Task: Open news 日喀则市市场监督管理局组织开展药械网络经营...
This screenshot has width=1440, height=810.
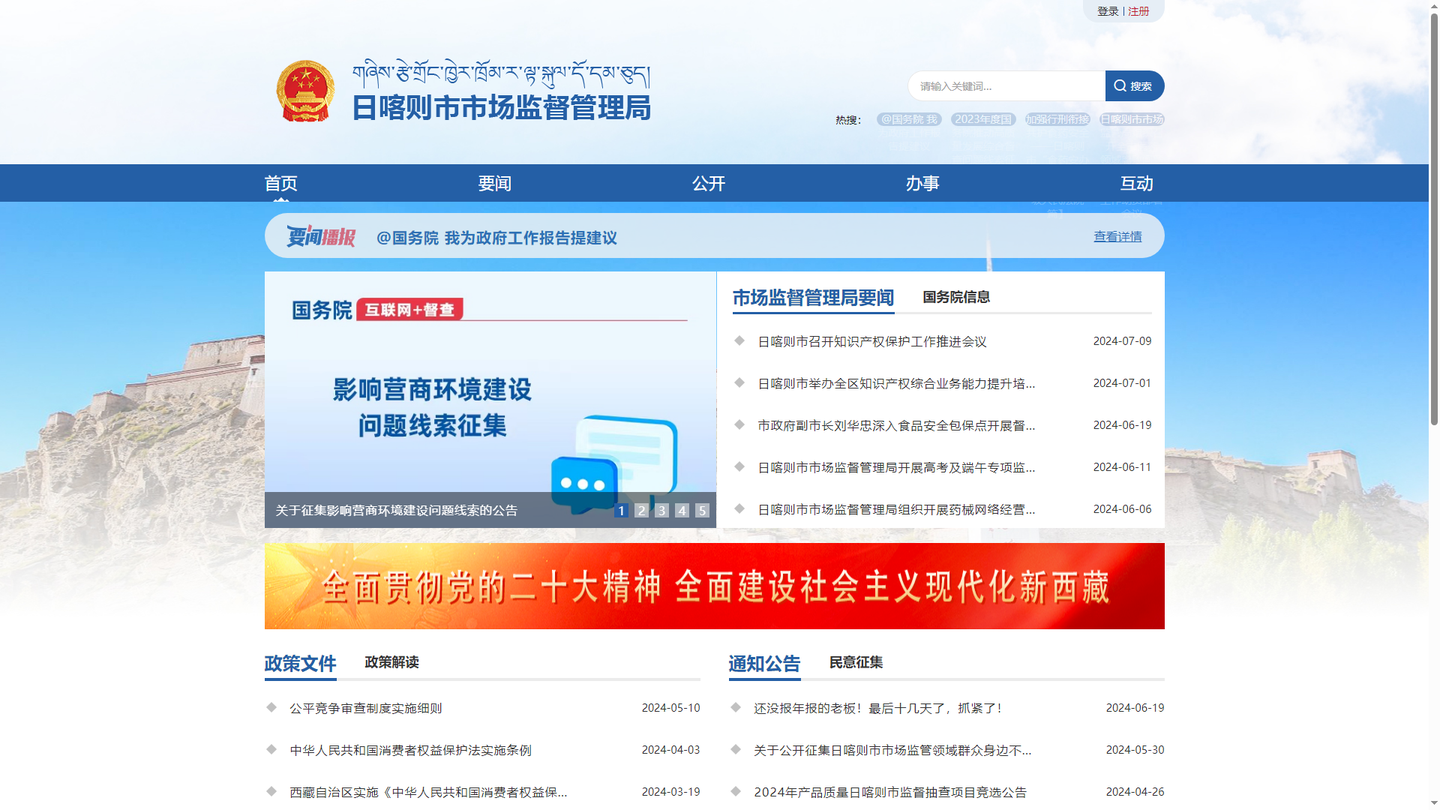Action: point(896,510)
